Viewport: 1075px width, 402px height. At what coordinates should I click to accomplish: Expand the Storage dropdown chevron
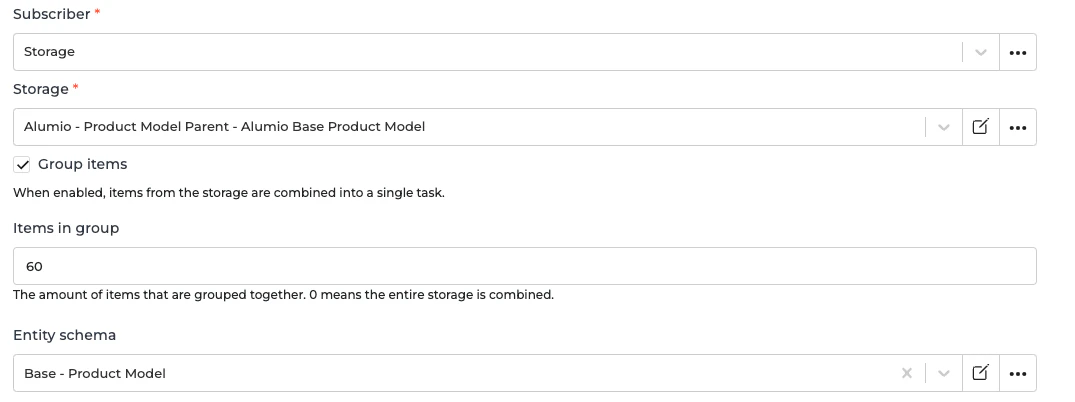coord(943,127)
